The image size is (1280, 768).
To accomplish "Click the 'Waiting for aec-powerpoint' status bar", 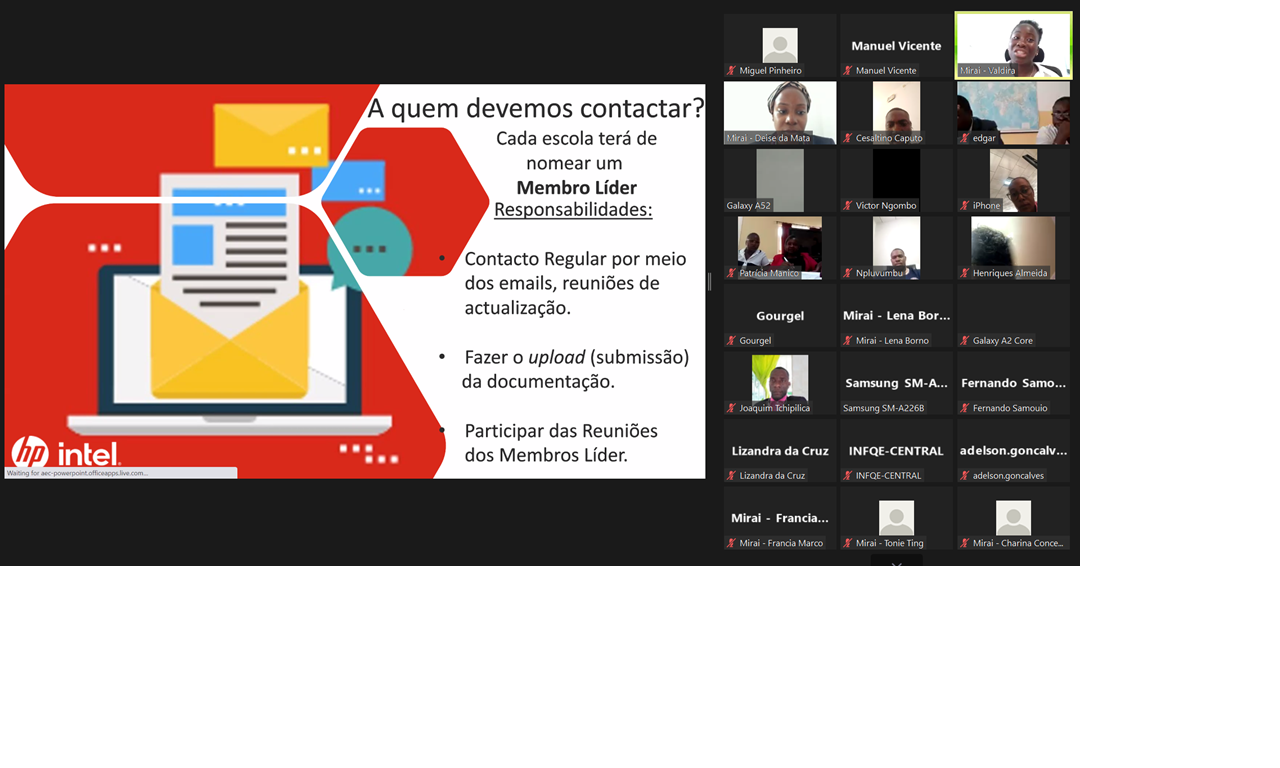I will tap(120, 473).
